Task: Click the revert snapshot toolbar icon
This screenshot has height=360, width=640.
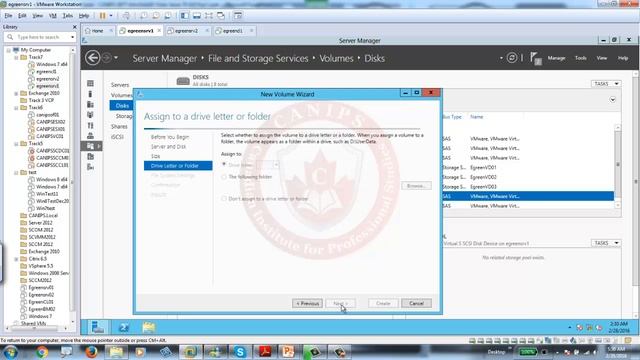Action: [x=156, y=16]
